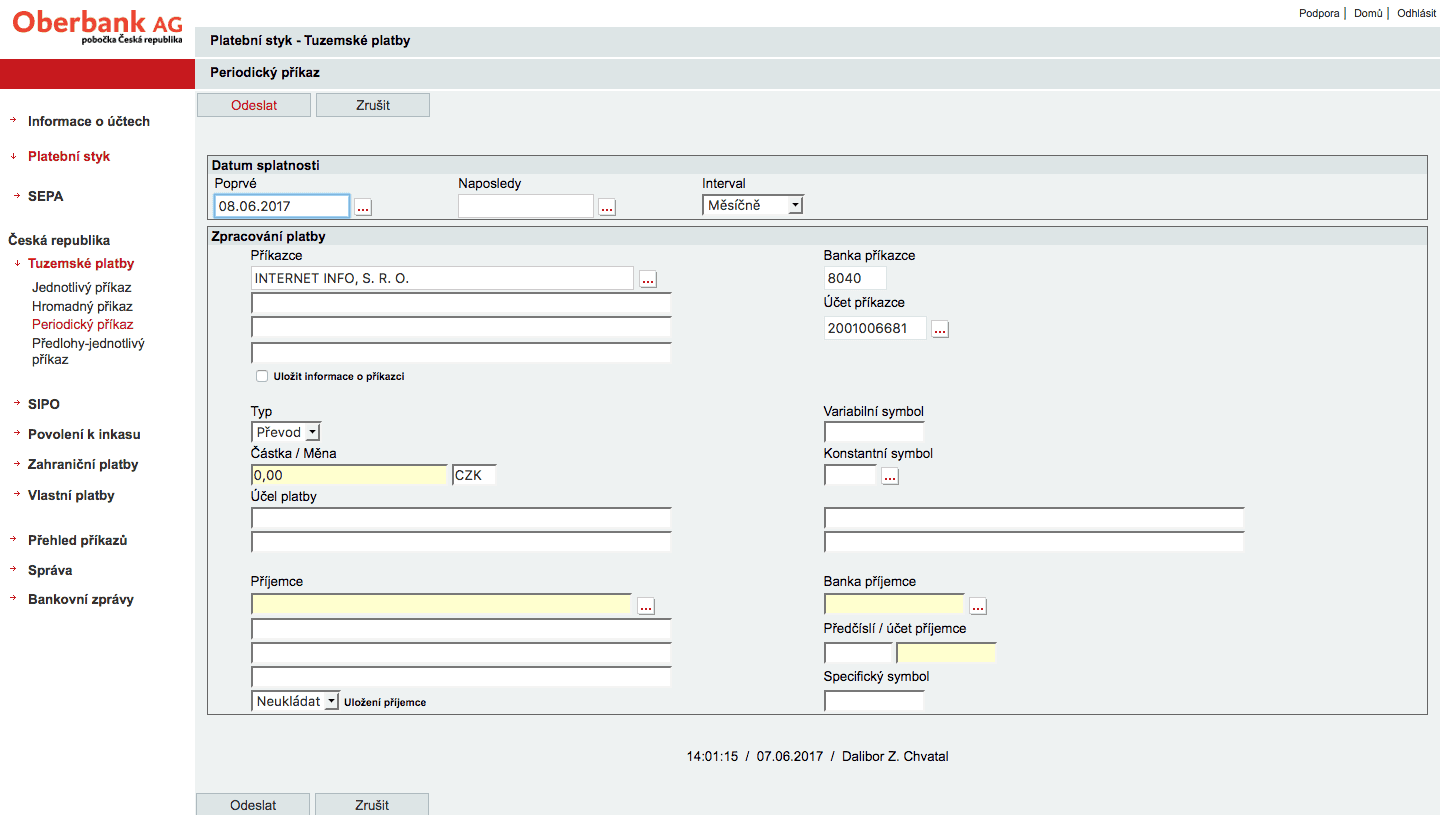The height and width of the screenshot is (815, 1440).
Task: Open lookup button beside Účet příkazce
Action: pos(940,329)
